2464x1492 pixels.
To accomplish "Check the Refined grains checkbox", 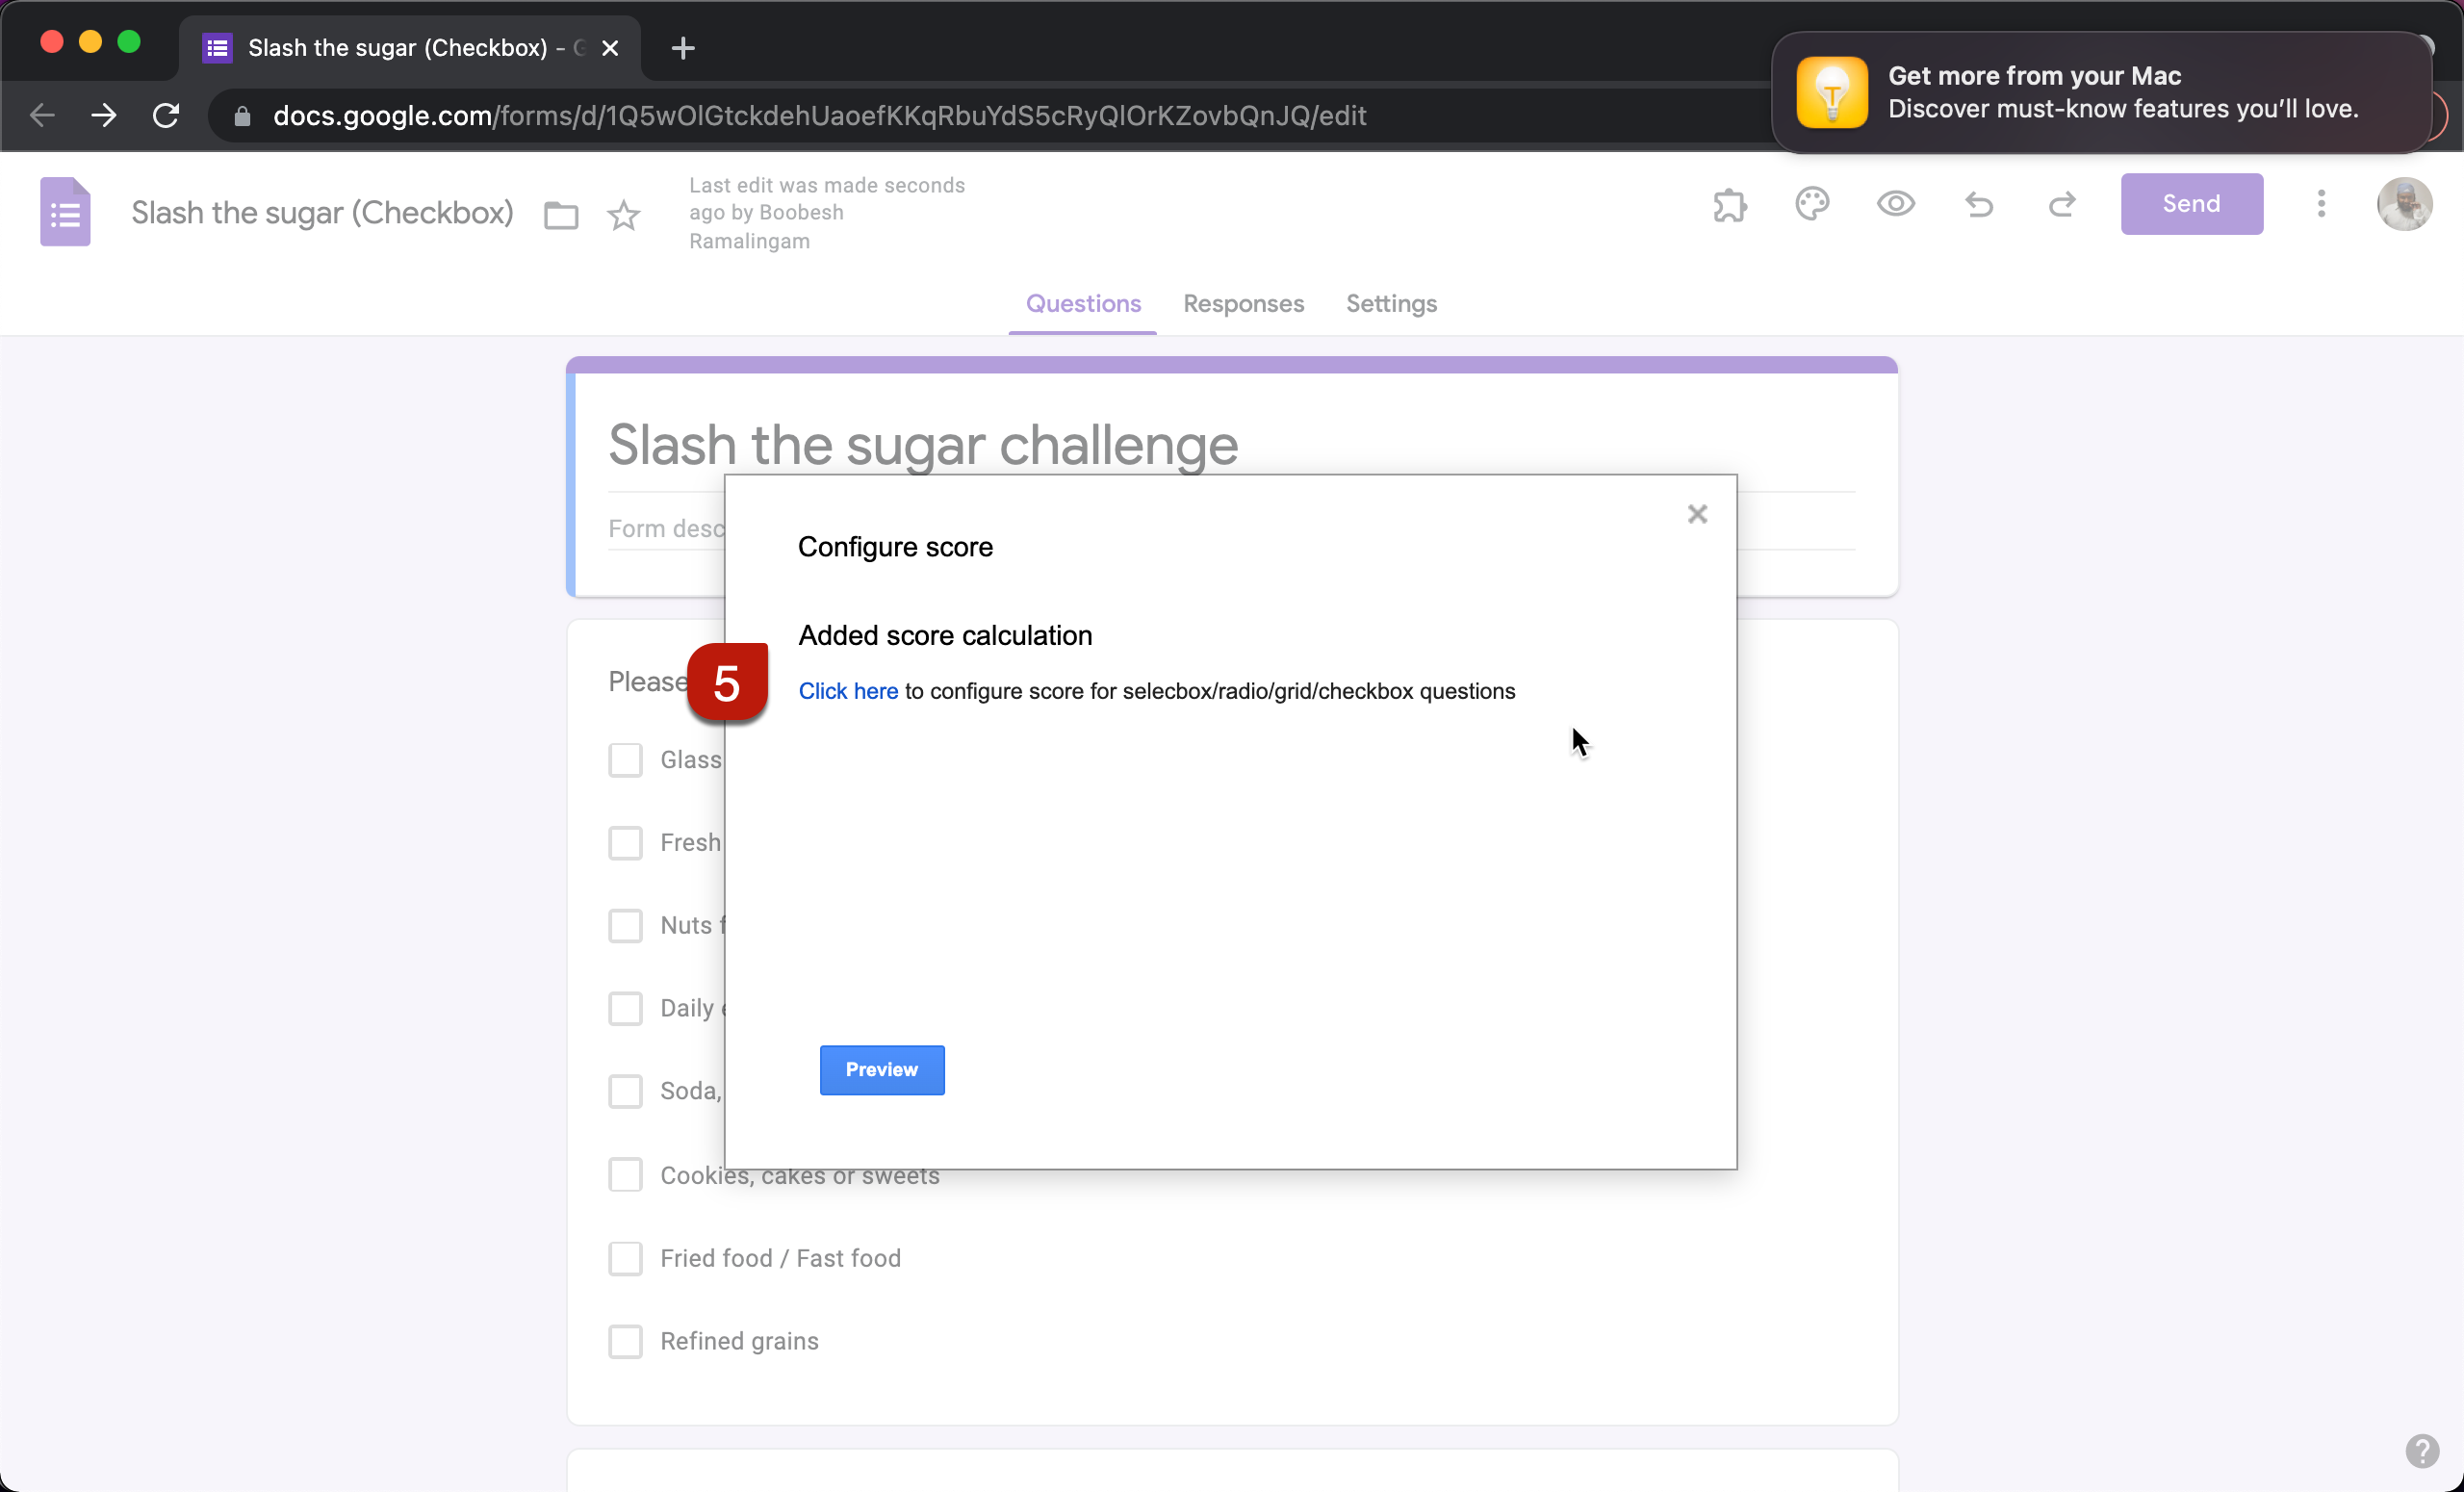I will pos(626,1341).
